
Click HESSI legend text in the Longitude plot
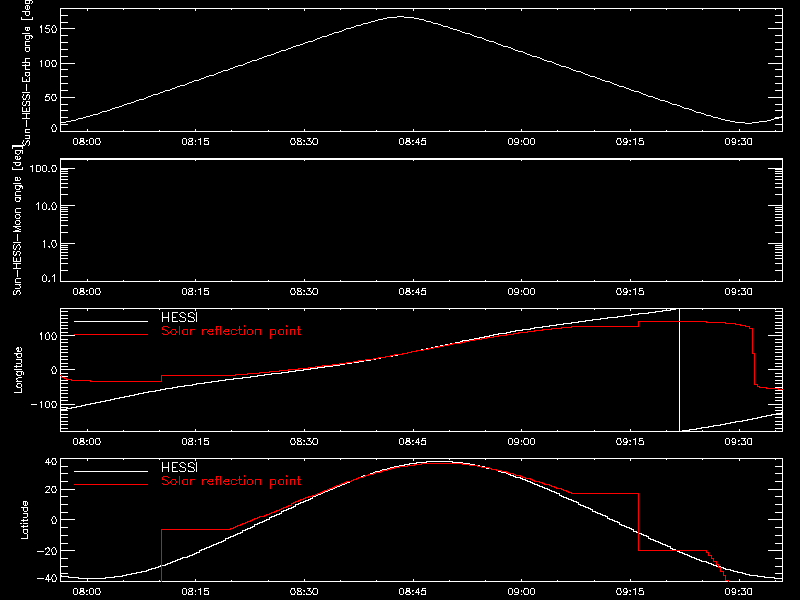click(179, 317)
